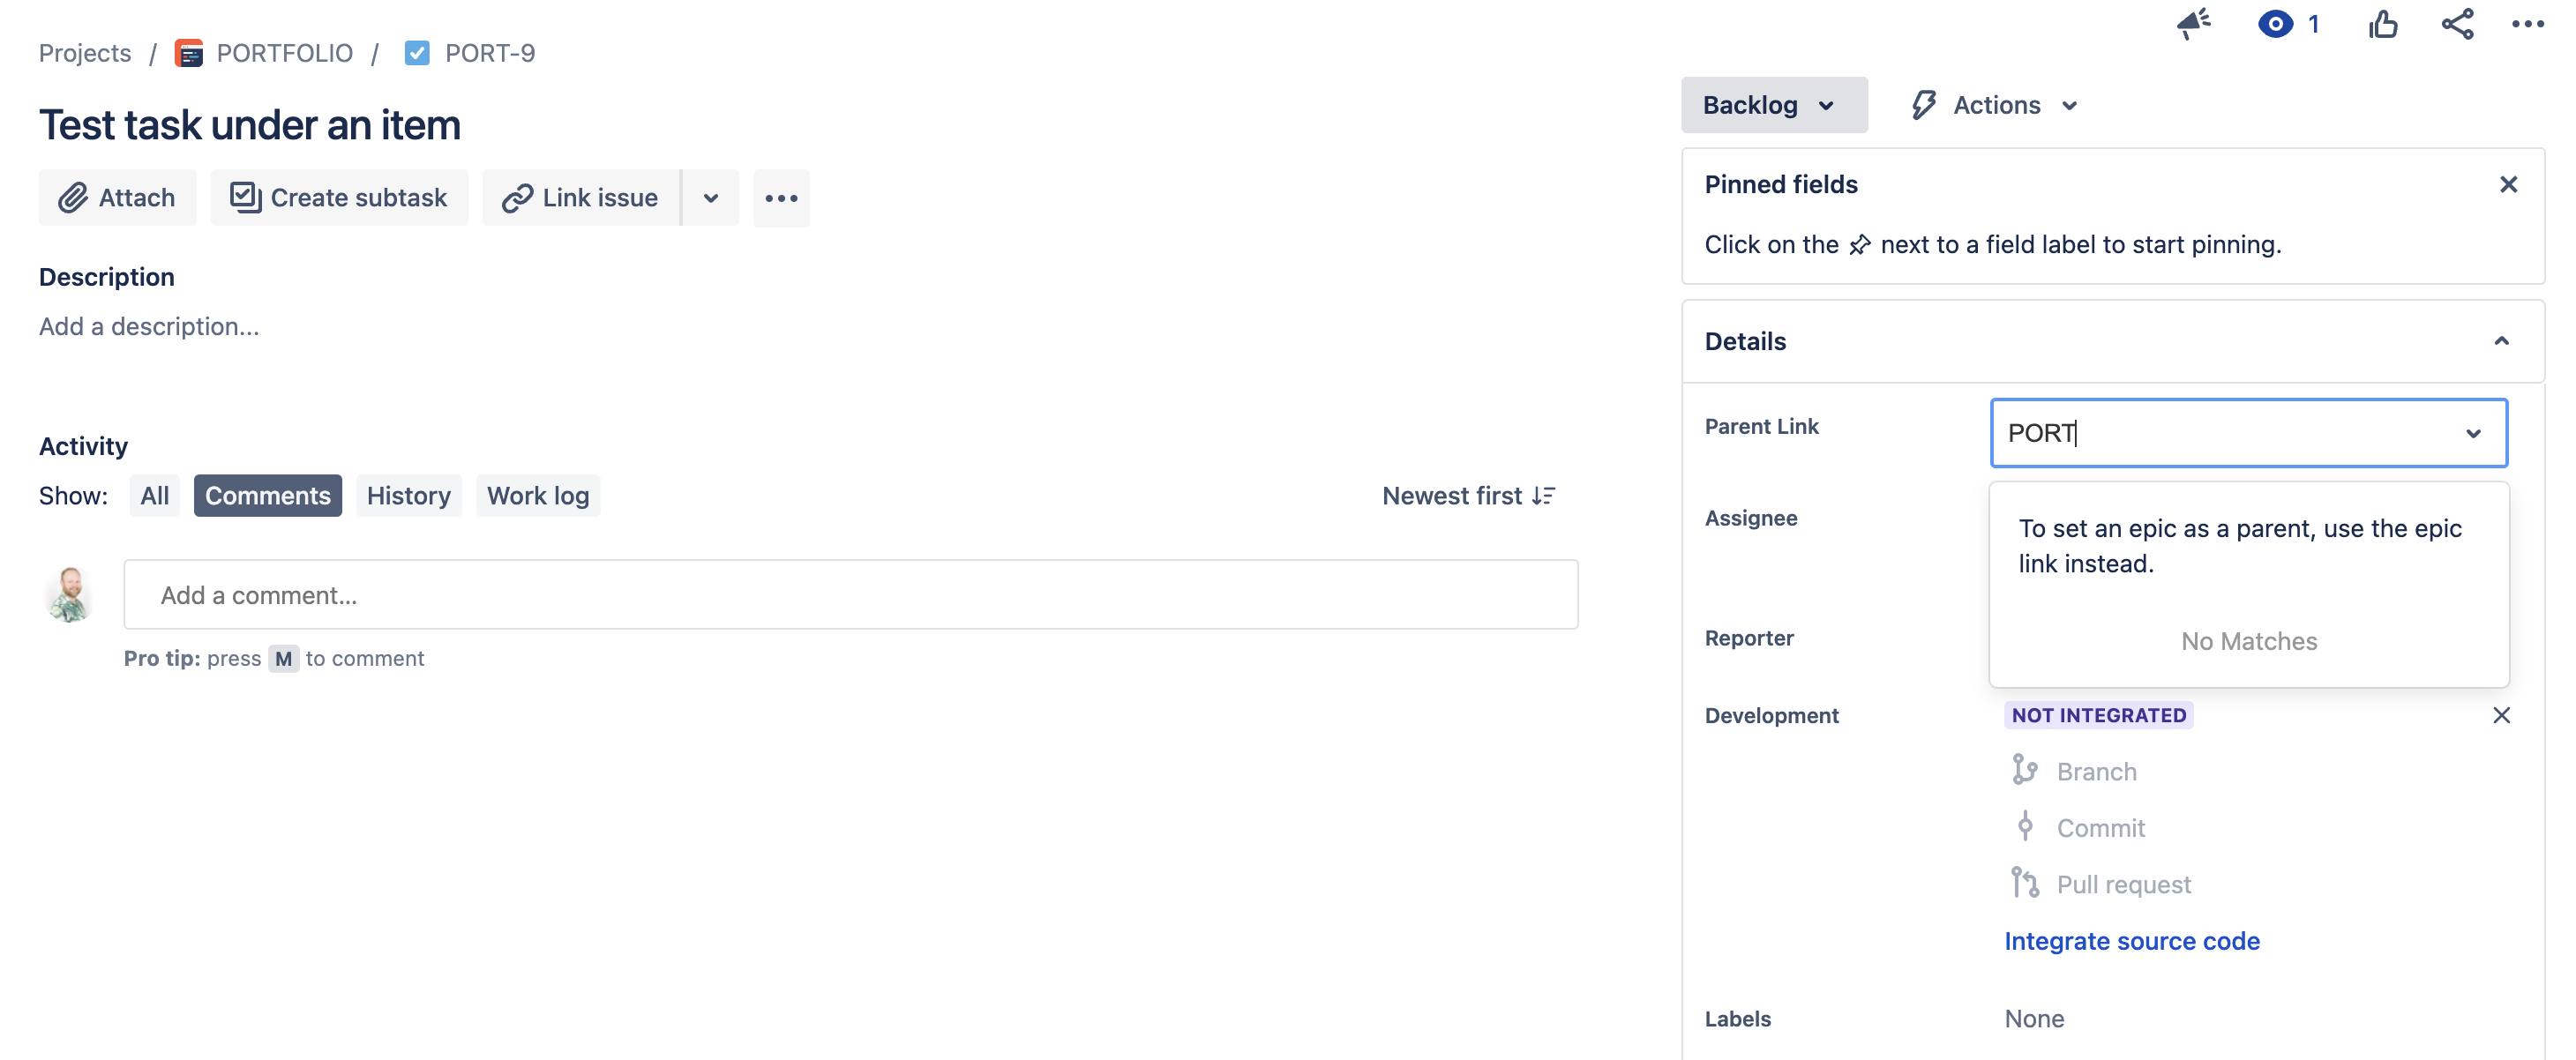
Task: Toggle the Newest first sort order
Action: click(1468, 495)
